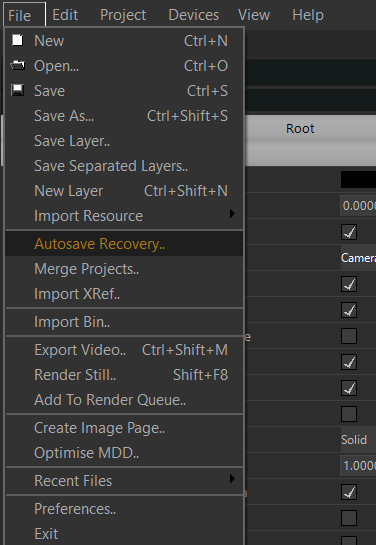
Task: Click the Save floppy disk icon
Action: pyautogui.click(x=17, y=90)
